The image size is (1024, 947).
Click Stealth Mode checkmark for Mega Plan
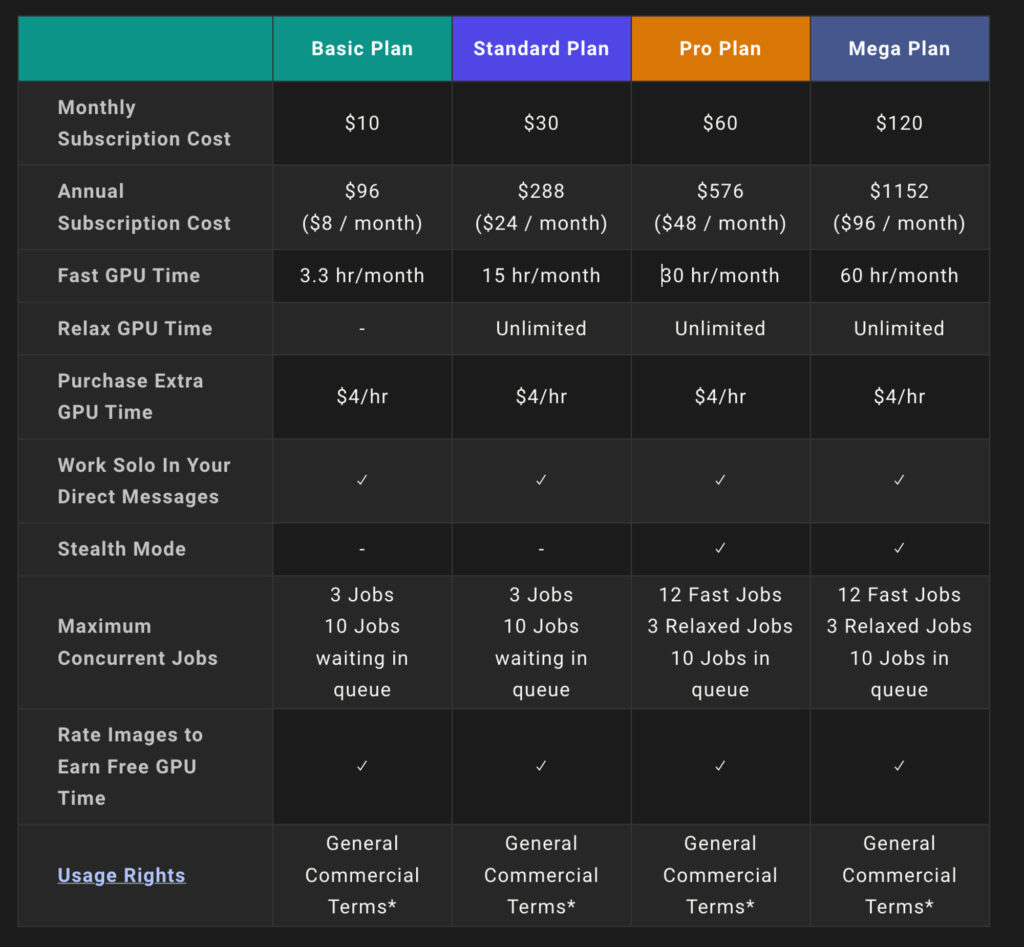pyautogui.click(x=899, y=549)
